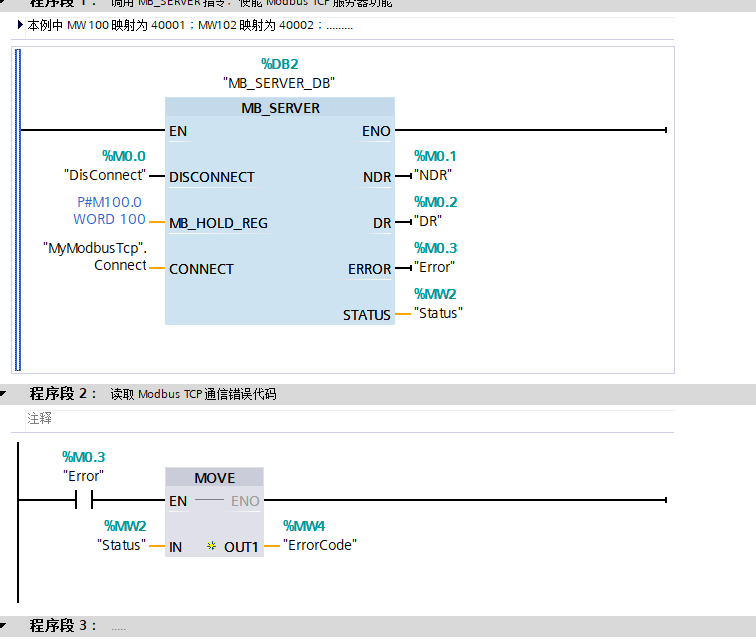Select the "Error" output tag on MB_SERVER
Screen dimensions: 756x639
(x=434, y=267)
